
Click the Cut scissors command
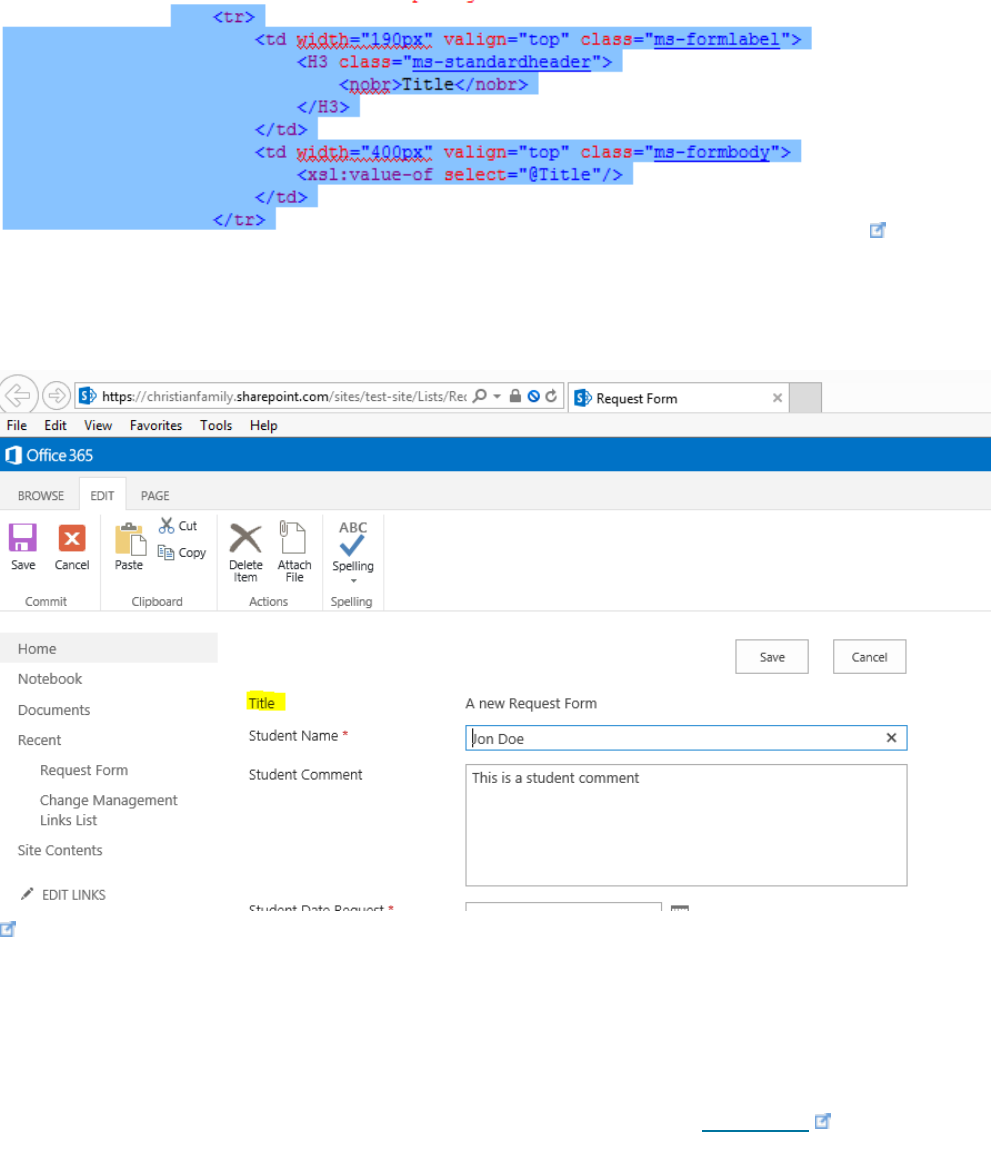tap(178, 526)
